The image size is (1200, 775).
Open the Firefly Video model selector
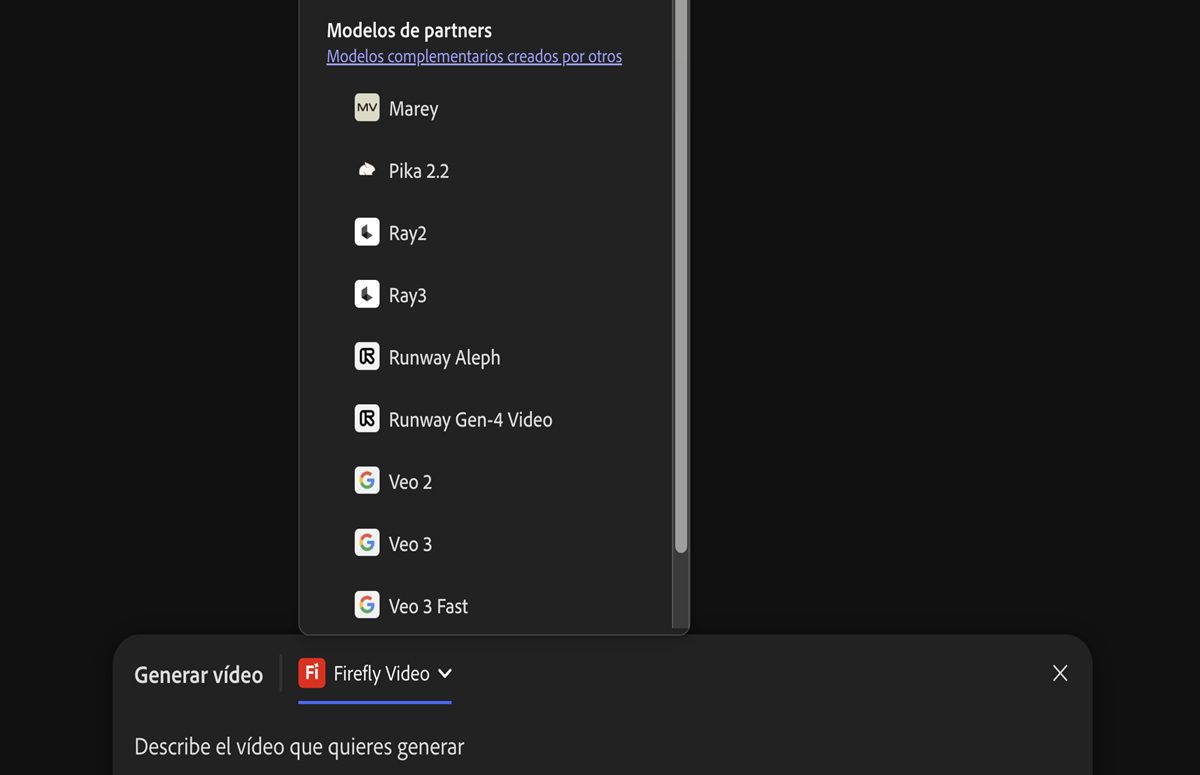[x=381, y=674]
